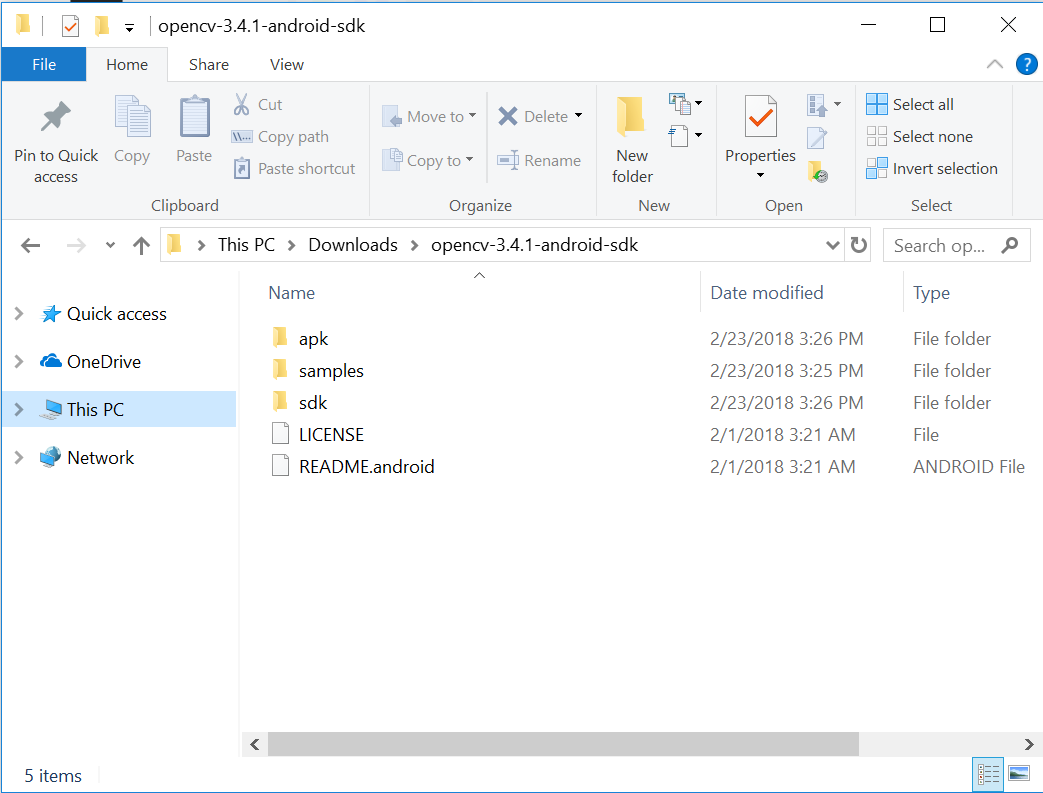
Task: Click This PC in the breadcrumb path
Action: click(x=246, y=245)
